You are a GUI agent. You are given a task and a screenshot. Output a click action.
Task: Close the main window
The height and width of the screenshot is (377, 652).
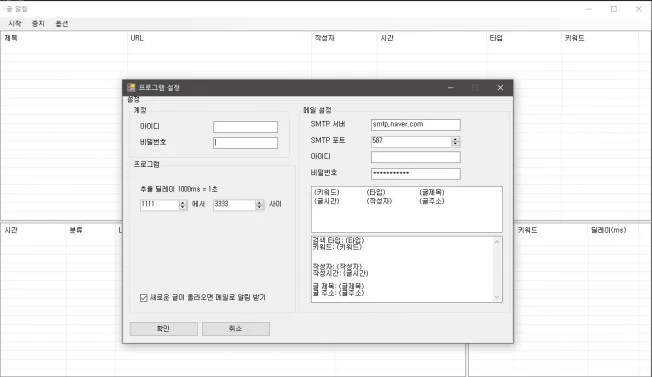tap(639, 9)
